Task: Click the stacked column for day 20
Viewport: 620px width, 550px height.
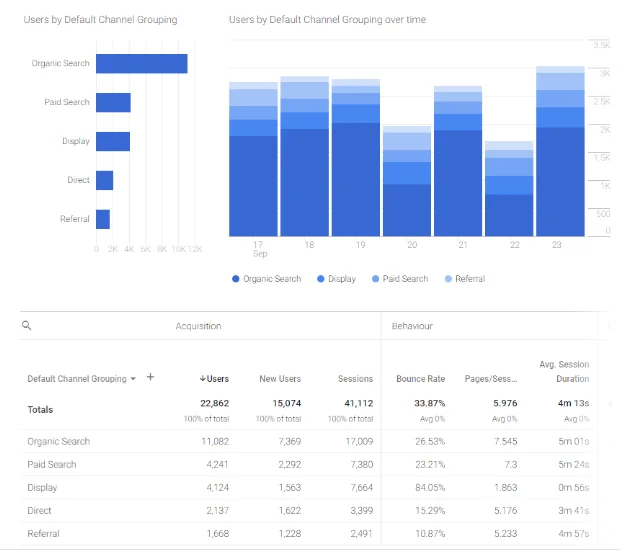Action: [x=407, y=185]
